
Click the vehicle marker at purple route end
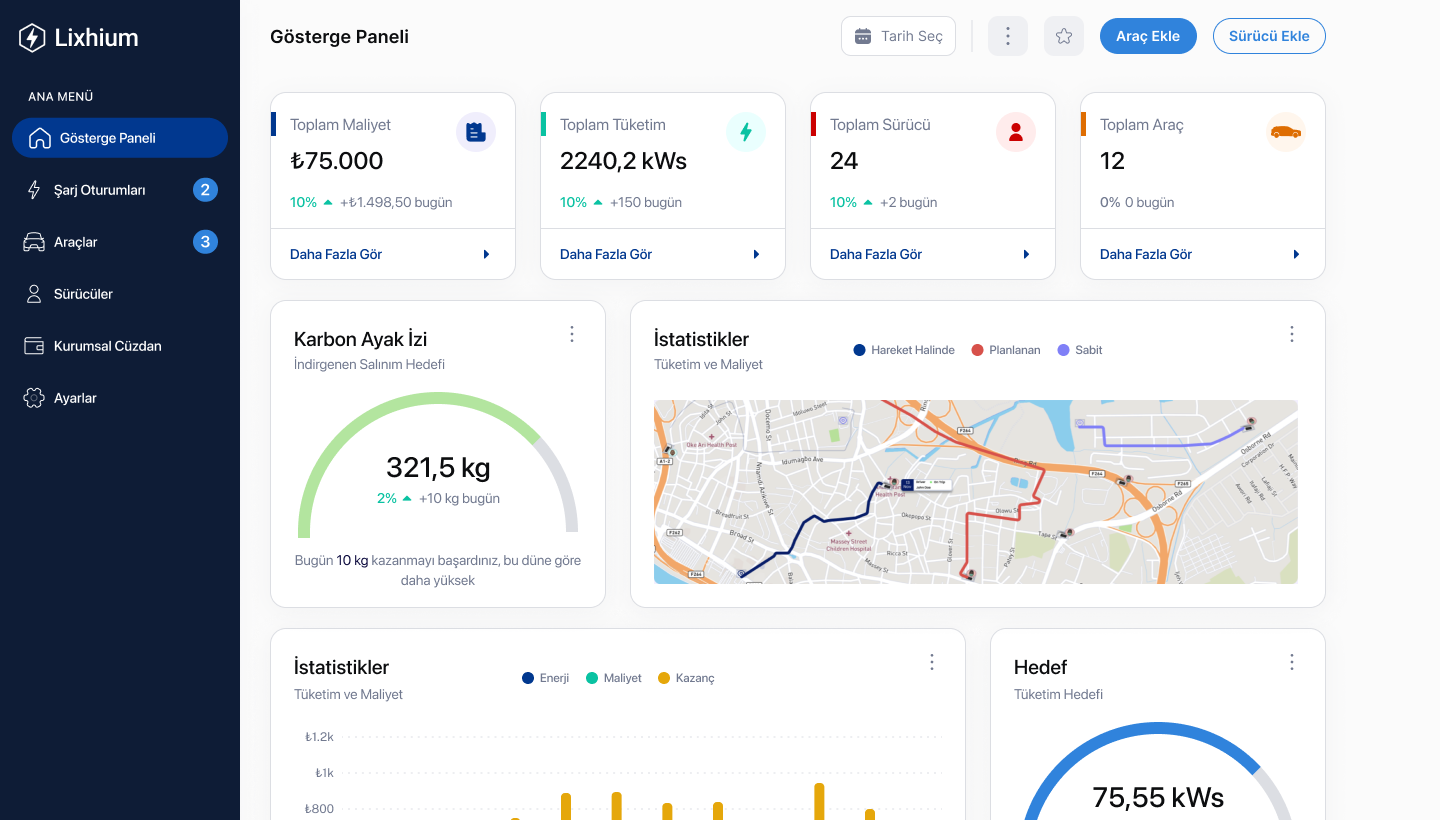(1249, 423)
